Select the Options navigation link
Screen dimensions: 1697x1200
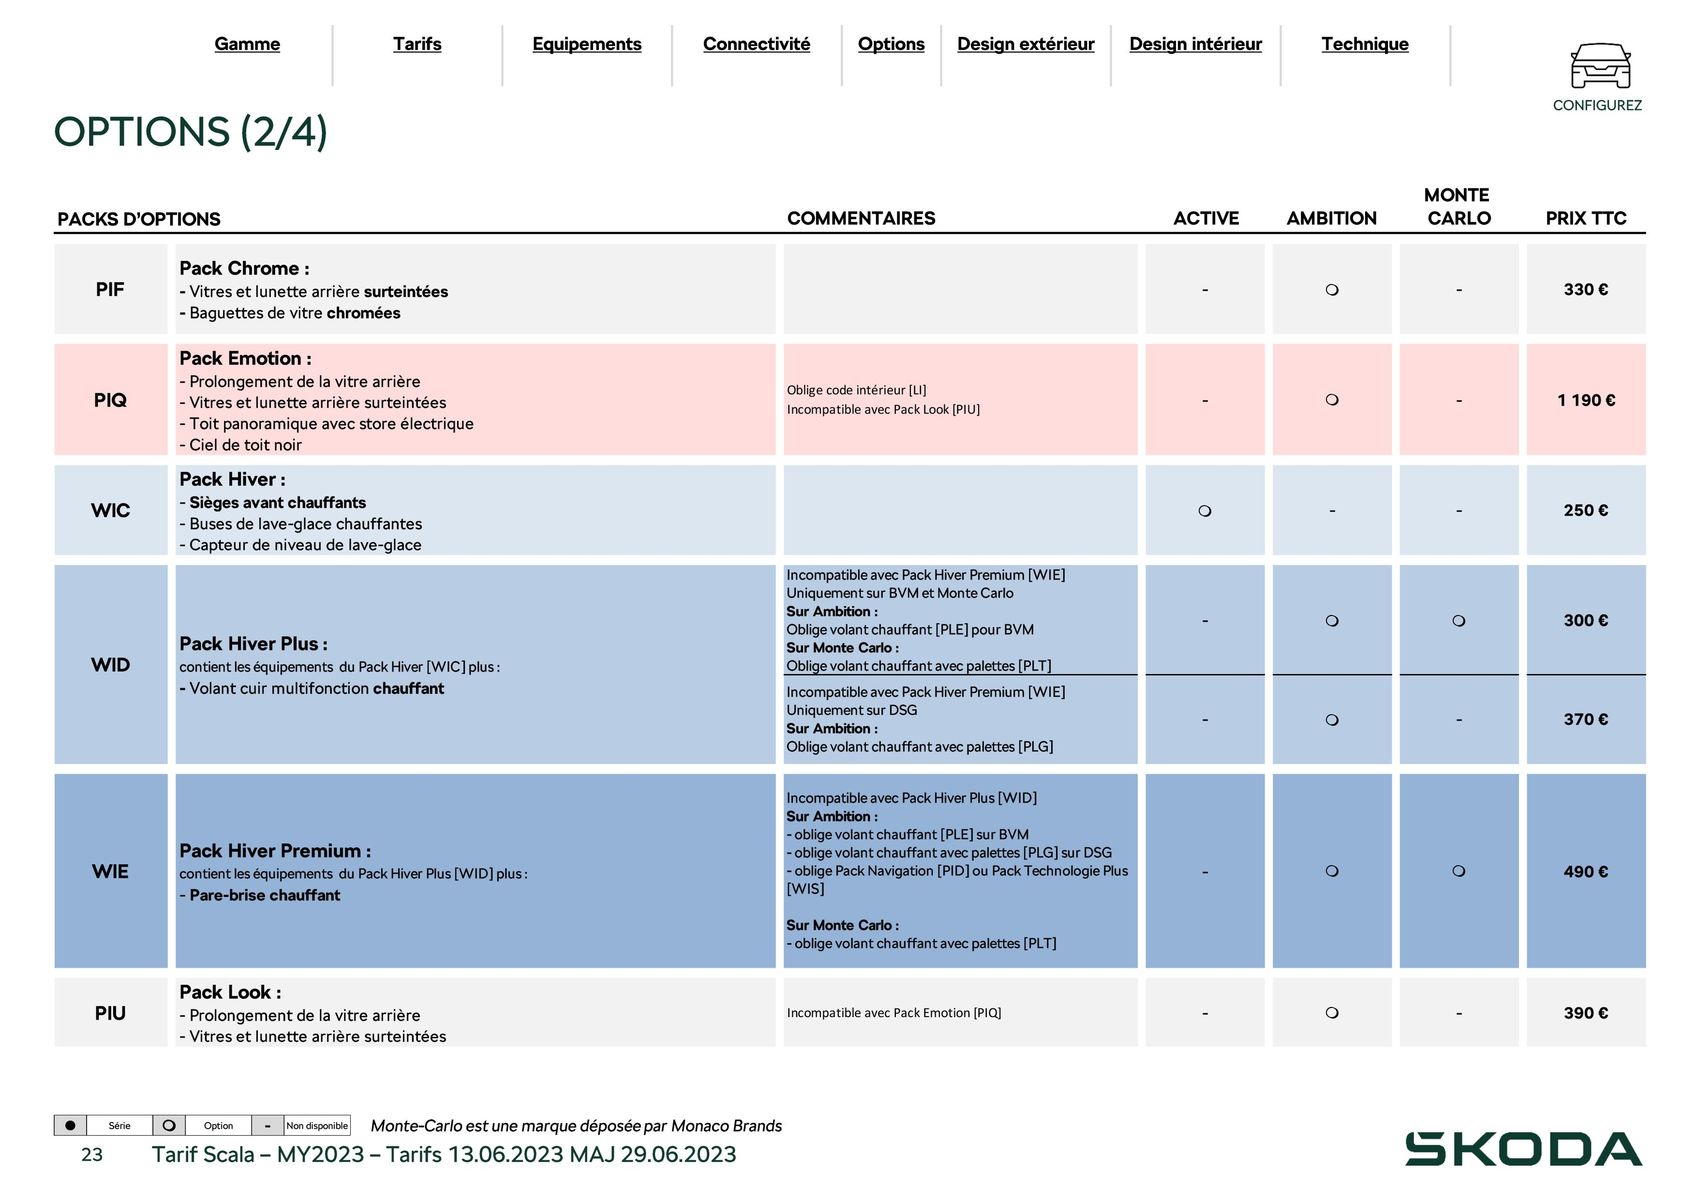coord(891,44)
